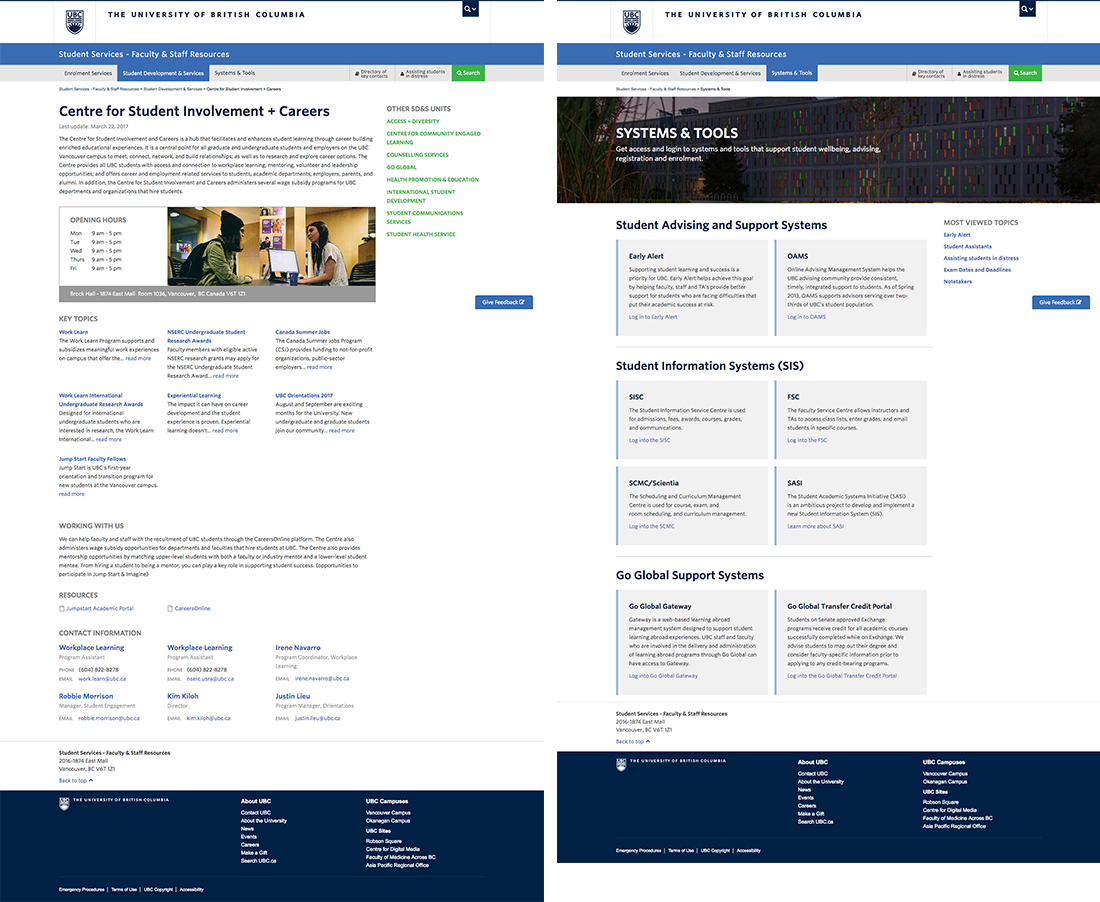
Task: Open Exam Dates and Deadlines topic link
Action: 977,270
